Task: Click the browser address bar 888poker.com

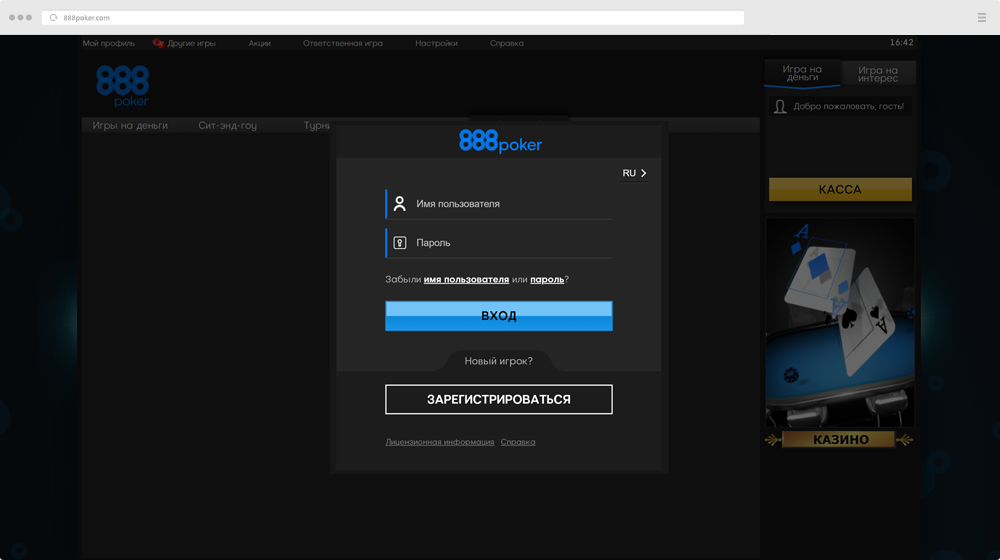Action: point(393,18)
